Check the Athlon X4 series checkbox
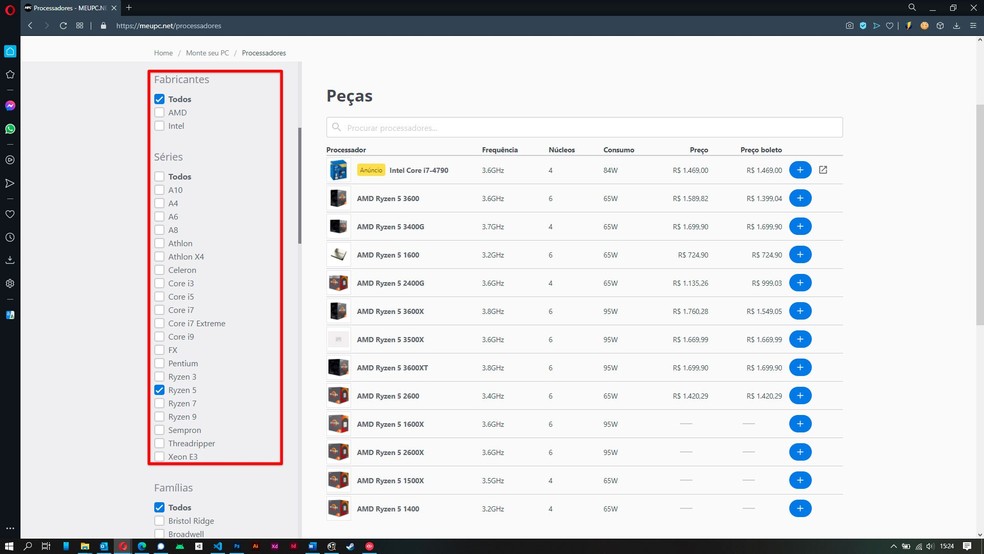984x554 pixels. tap(159, 257)
